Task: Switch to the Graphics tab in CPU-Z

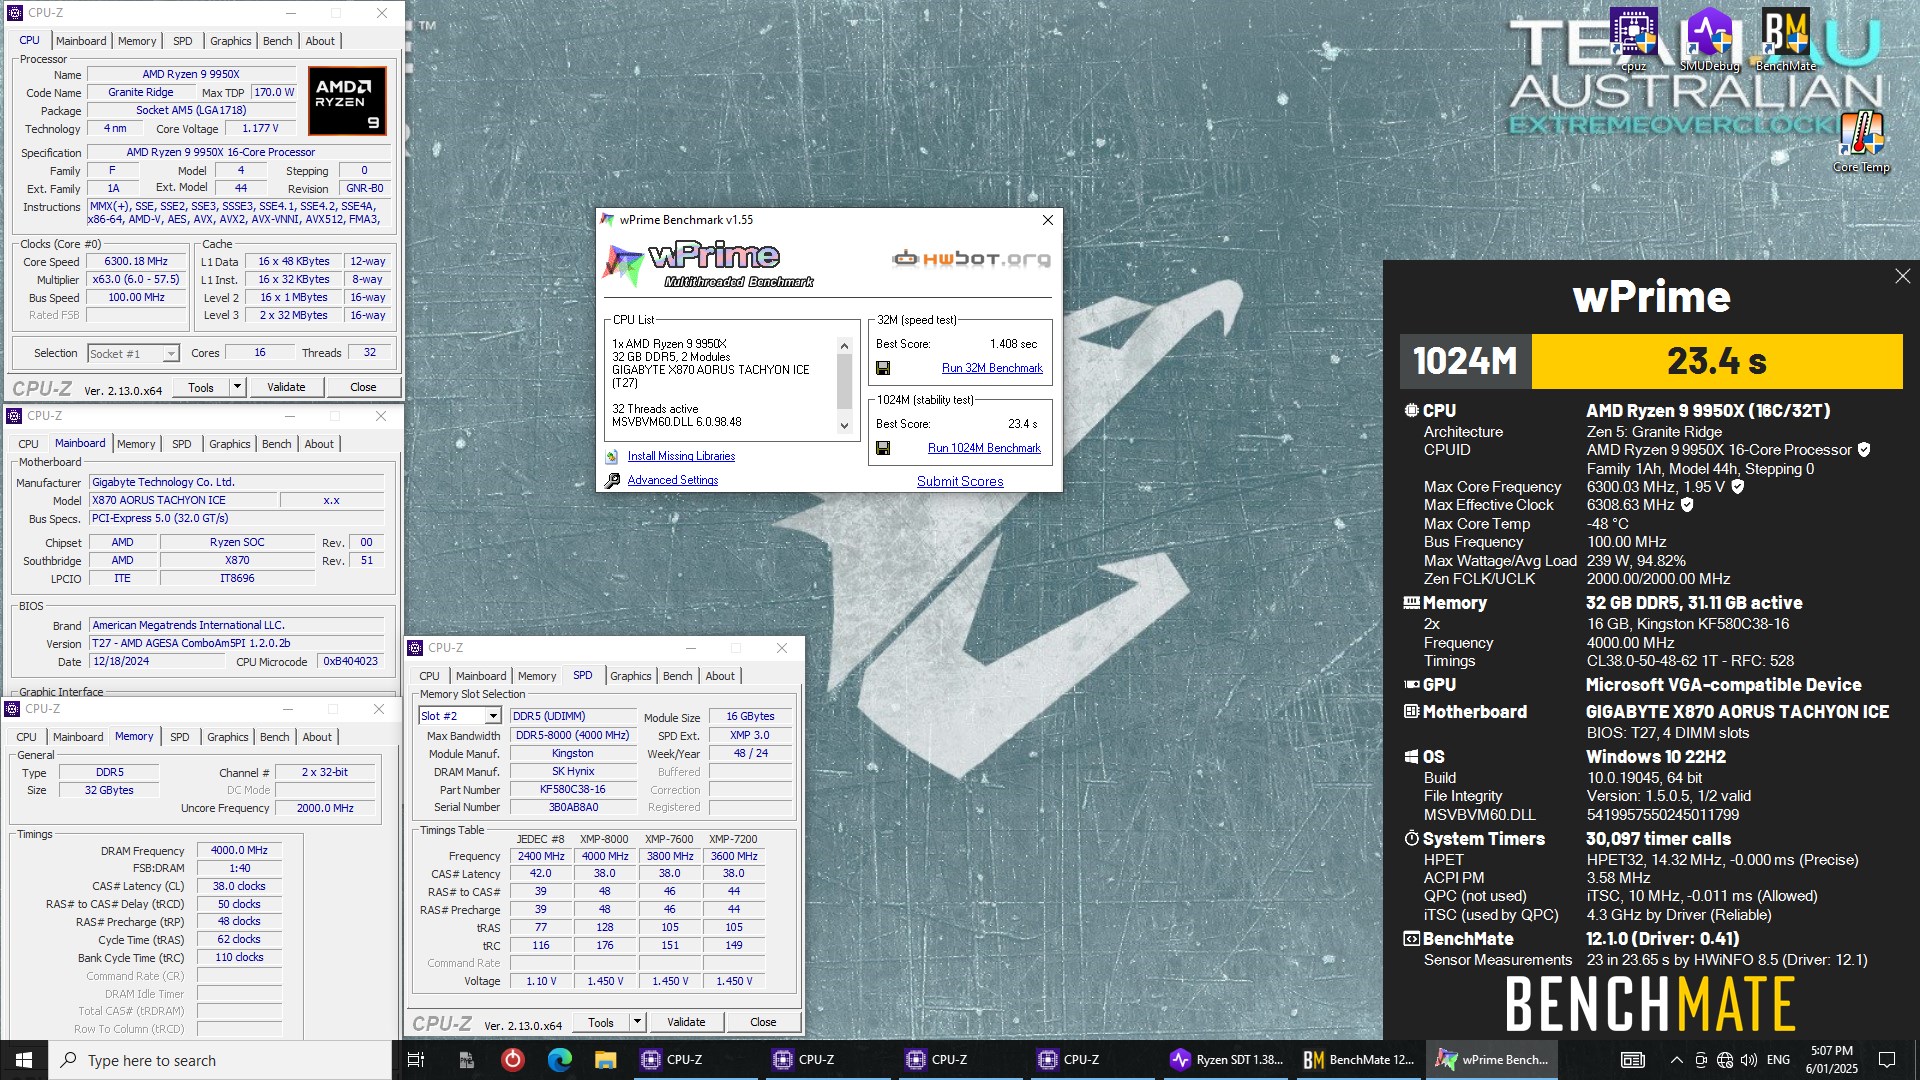Action: (x=230, y=41)
